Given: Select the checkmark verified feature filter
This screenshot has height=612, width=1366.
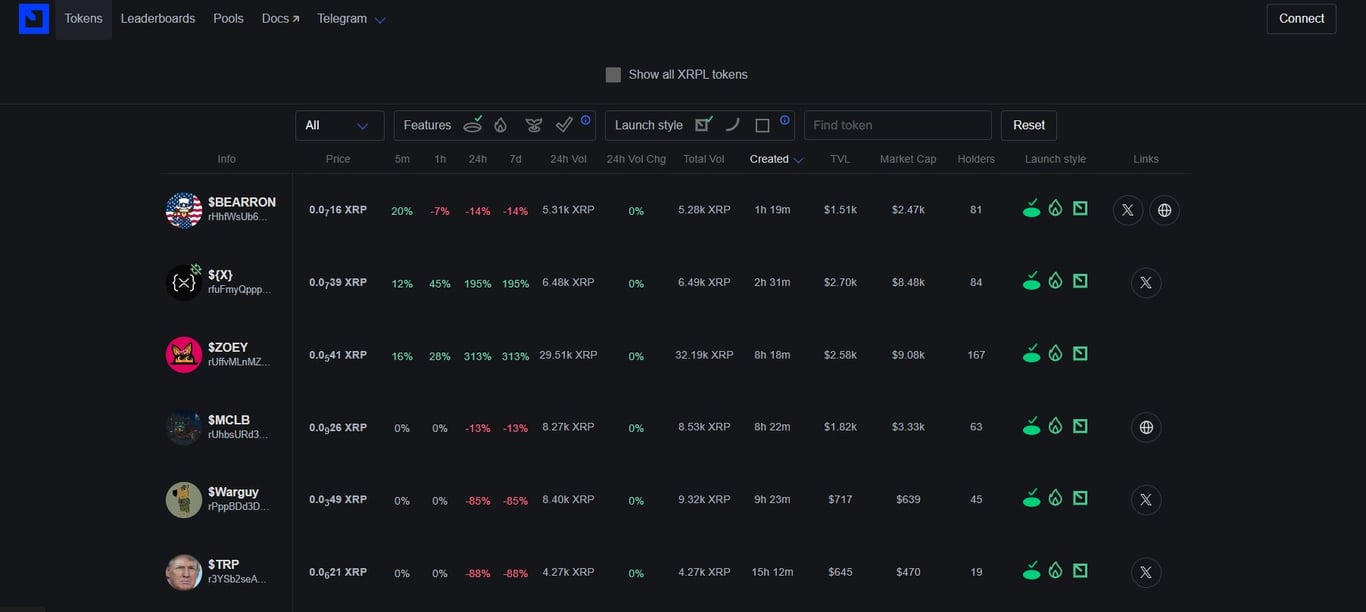Looking at the screenshot, I should click(x=563, y=124).
